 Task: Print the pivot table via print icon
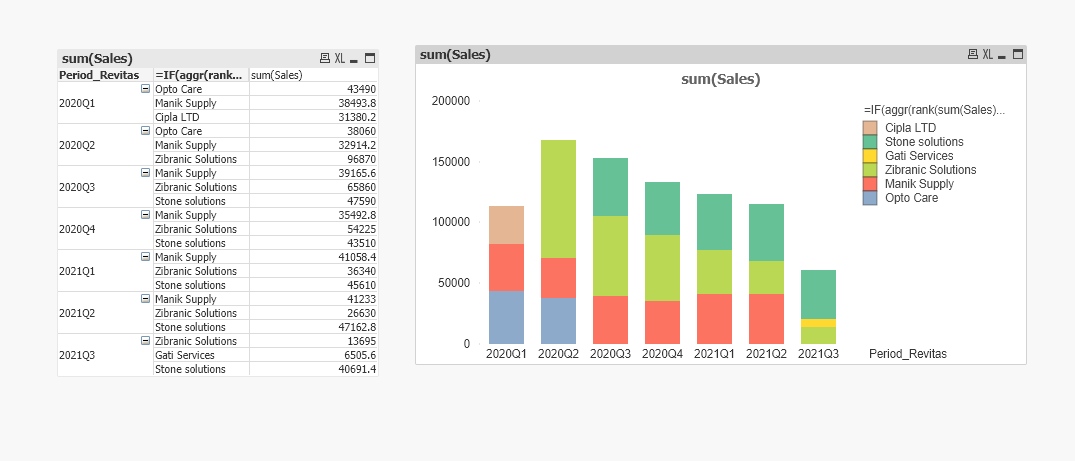(325, 58)
